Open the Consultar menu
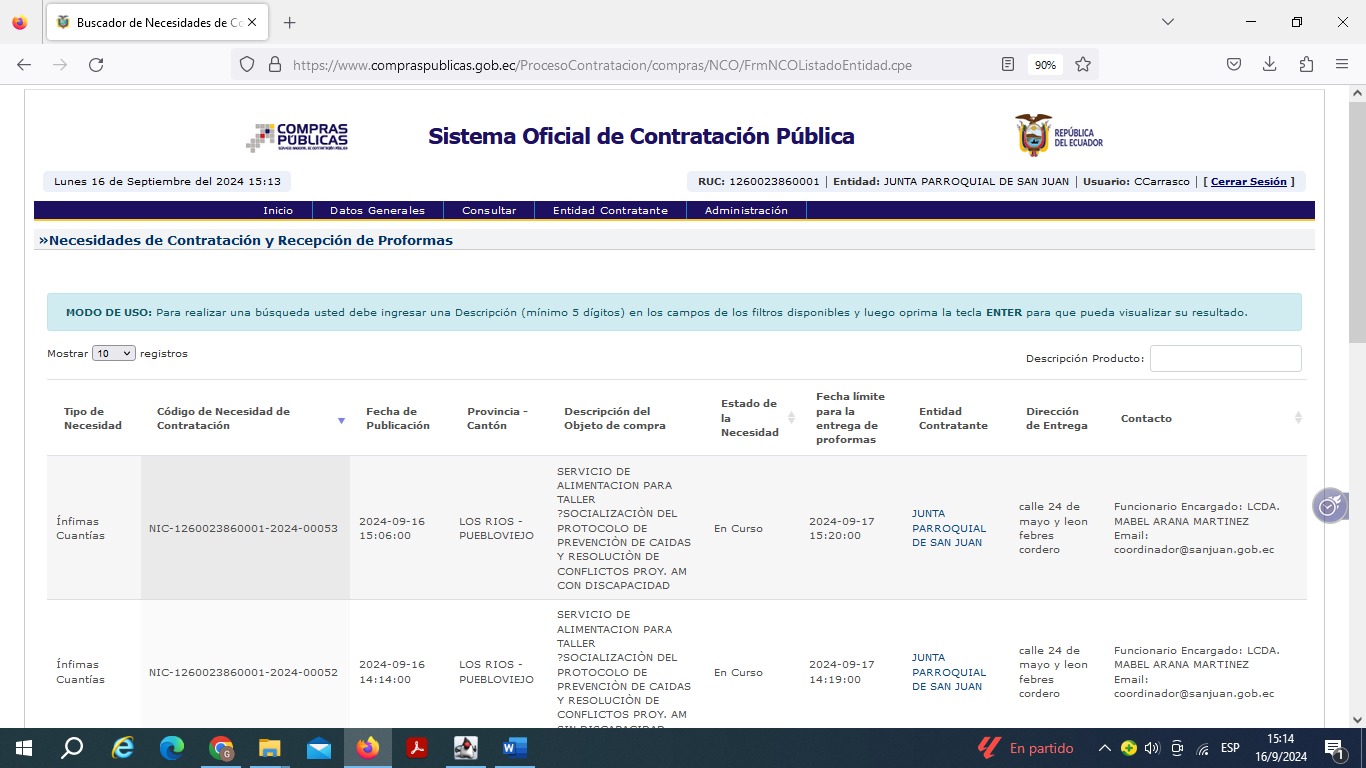 pos(489,211)
